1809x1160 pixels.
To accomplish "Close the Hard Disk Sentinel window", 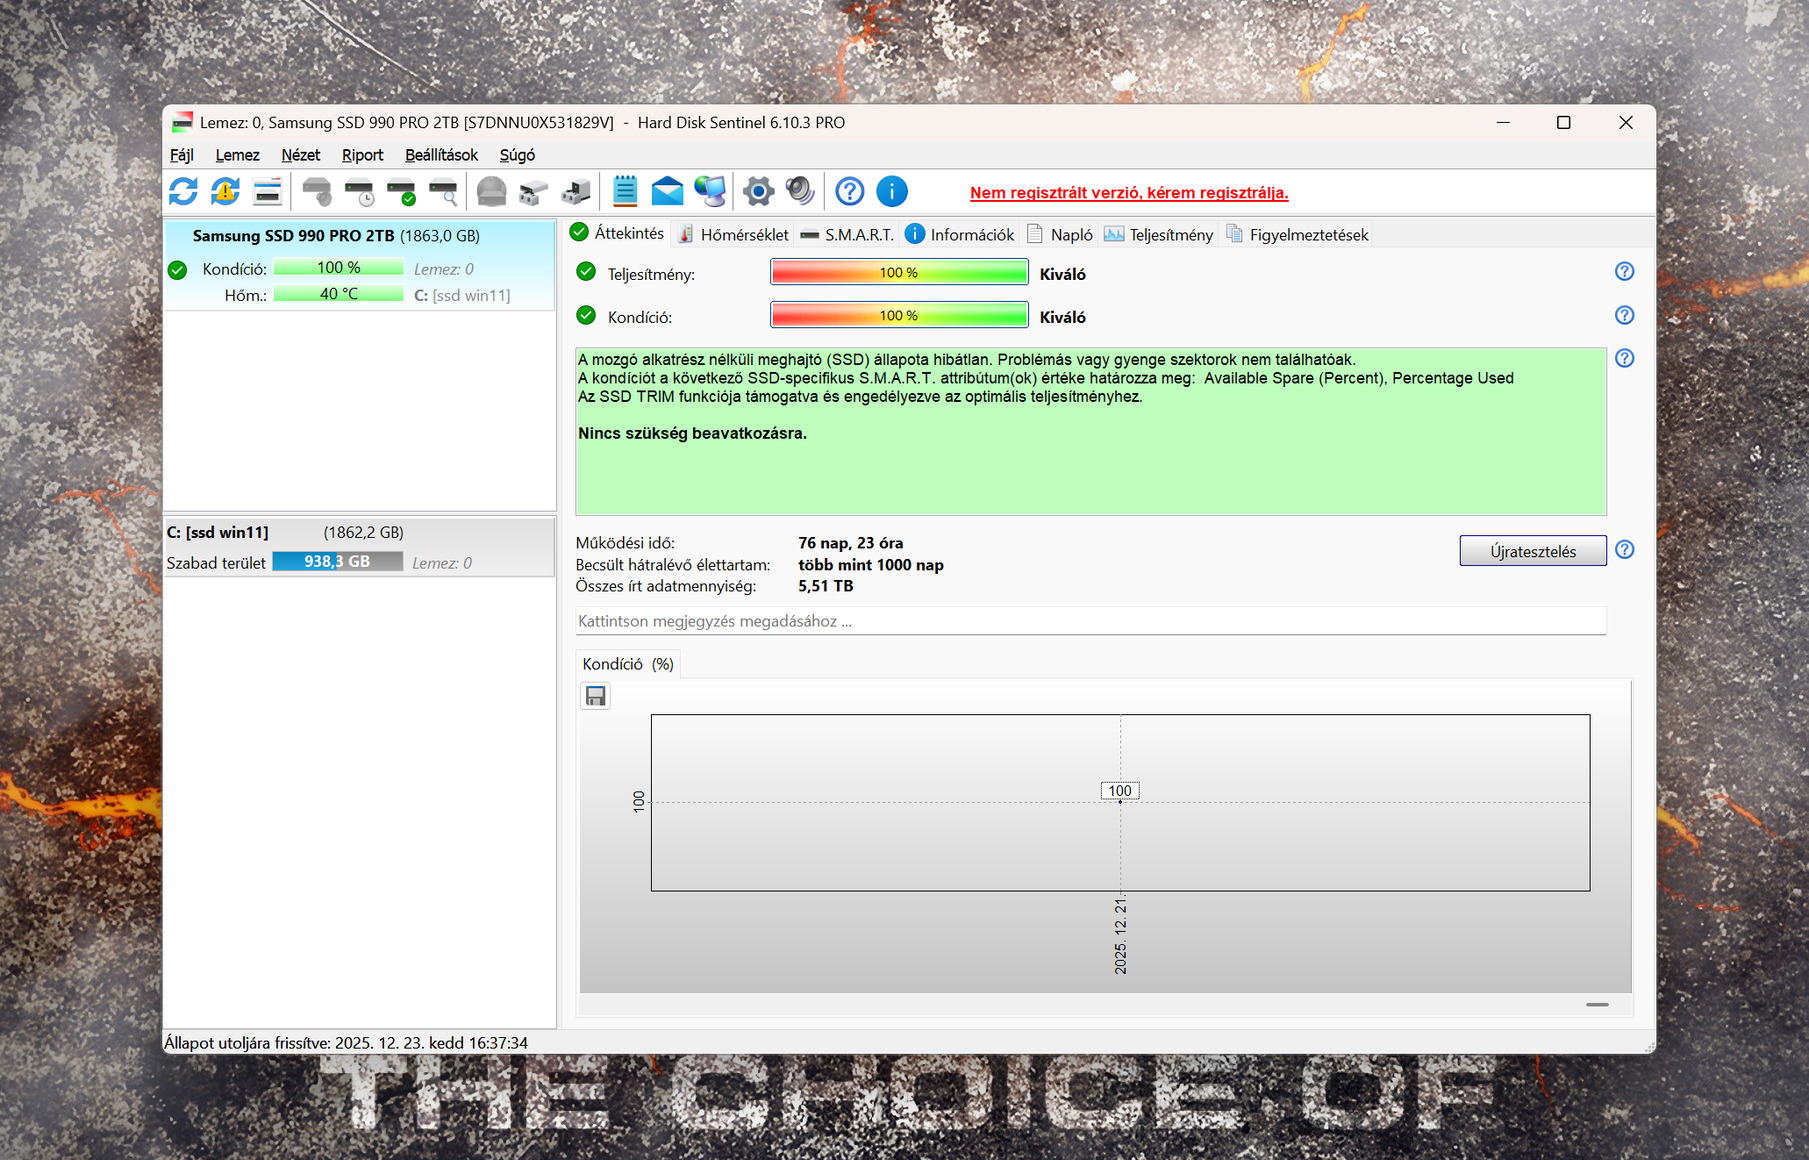I will tap(1626, 122).
